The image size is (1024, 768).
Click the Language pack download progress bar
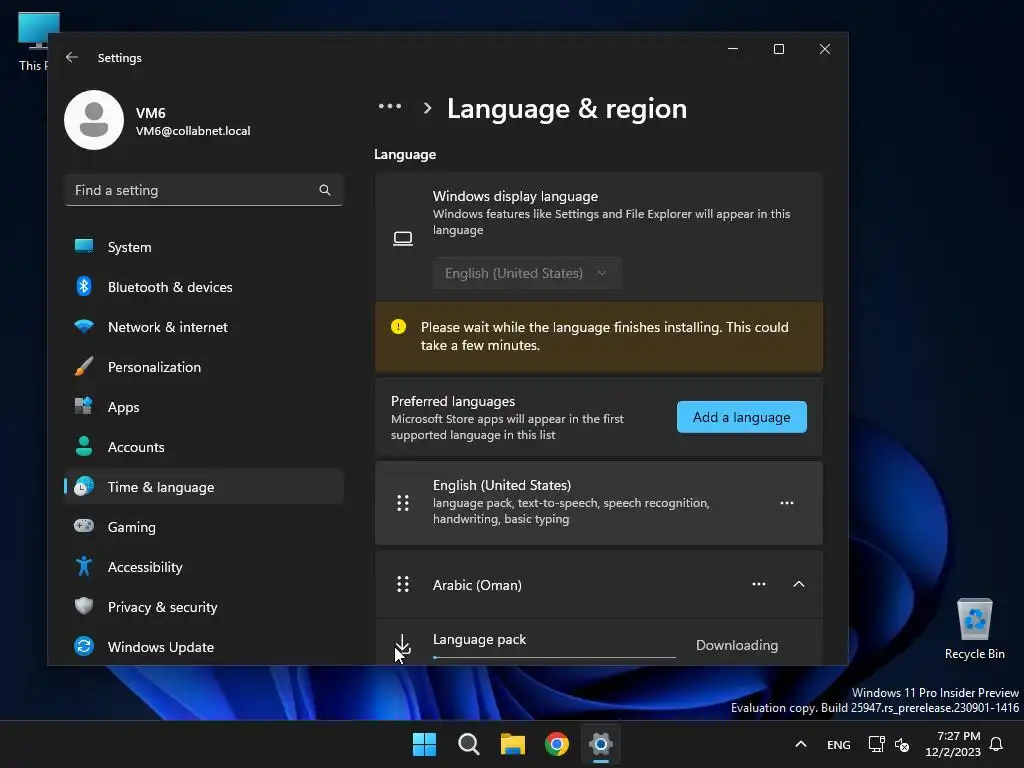click(x=554, y=657)
